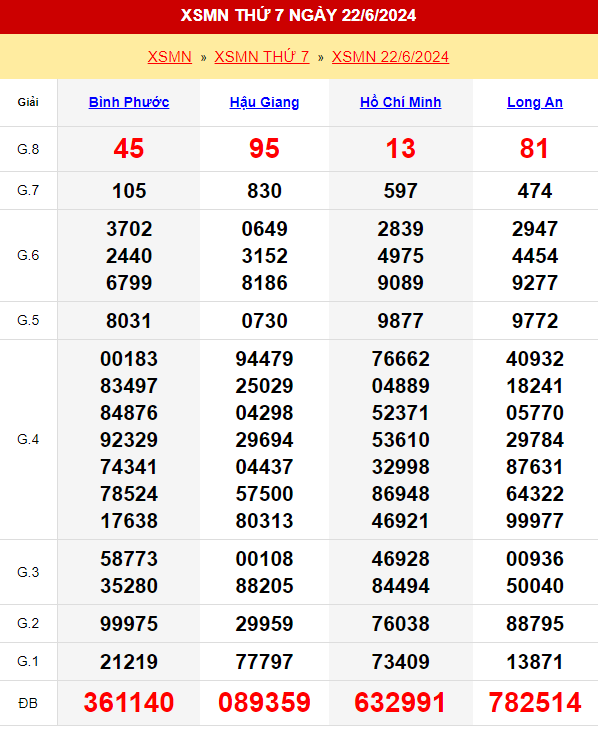Click the G.8 result 13

pos(400,149)
